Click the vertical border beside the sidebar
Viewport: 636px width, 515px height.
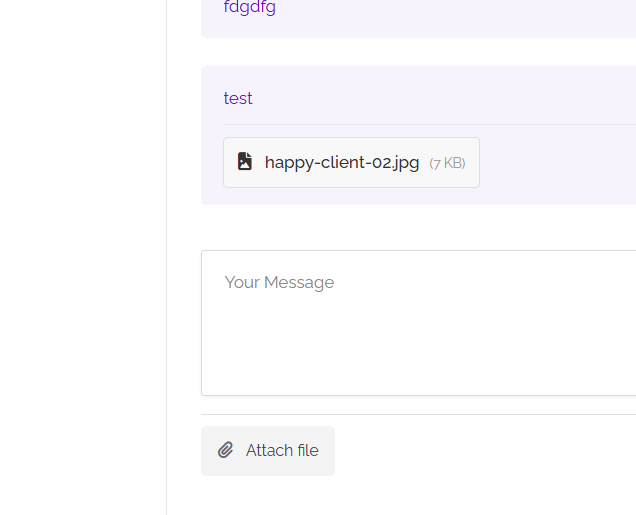(x=166, y=258)
